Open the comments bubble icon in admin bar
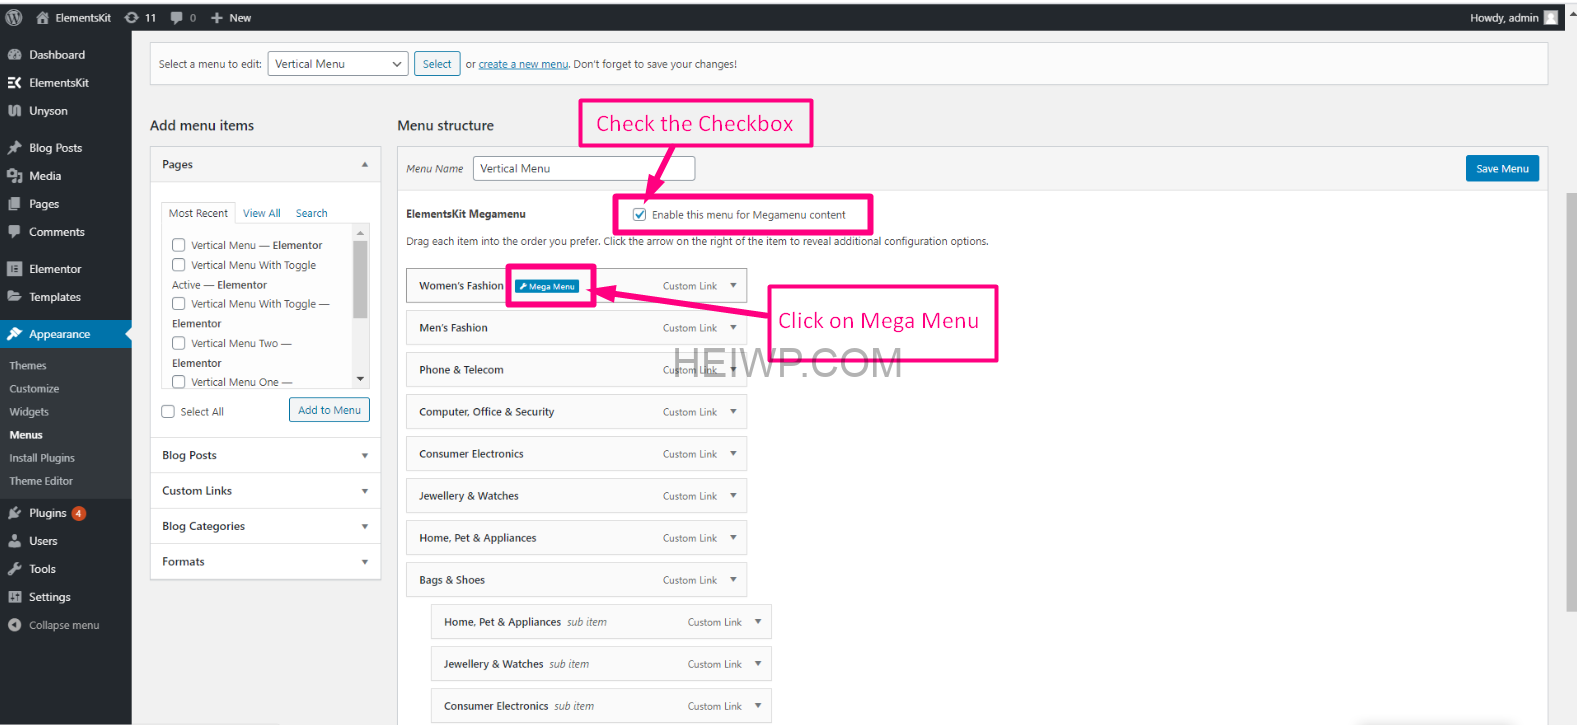The height and width of the screenshot is (725, 1577). pyautogui.click(x=177, y=18)
